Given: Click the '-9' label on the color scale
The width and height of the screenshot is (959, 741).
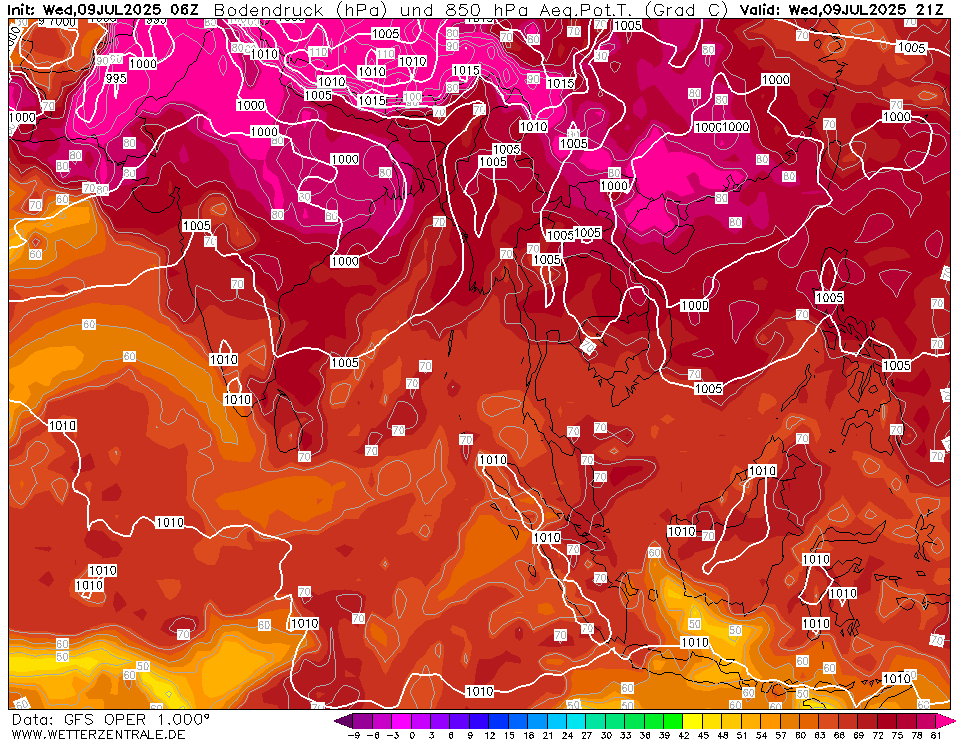Looking at the screenshot, I should (x=353, y=735).
